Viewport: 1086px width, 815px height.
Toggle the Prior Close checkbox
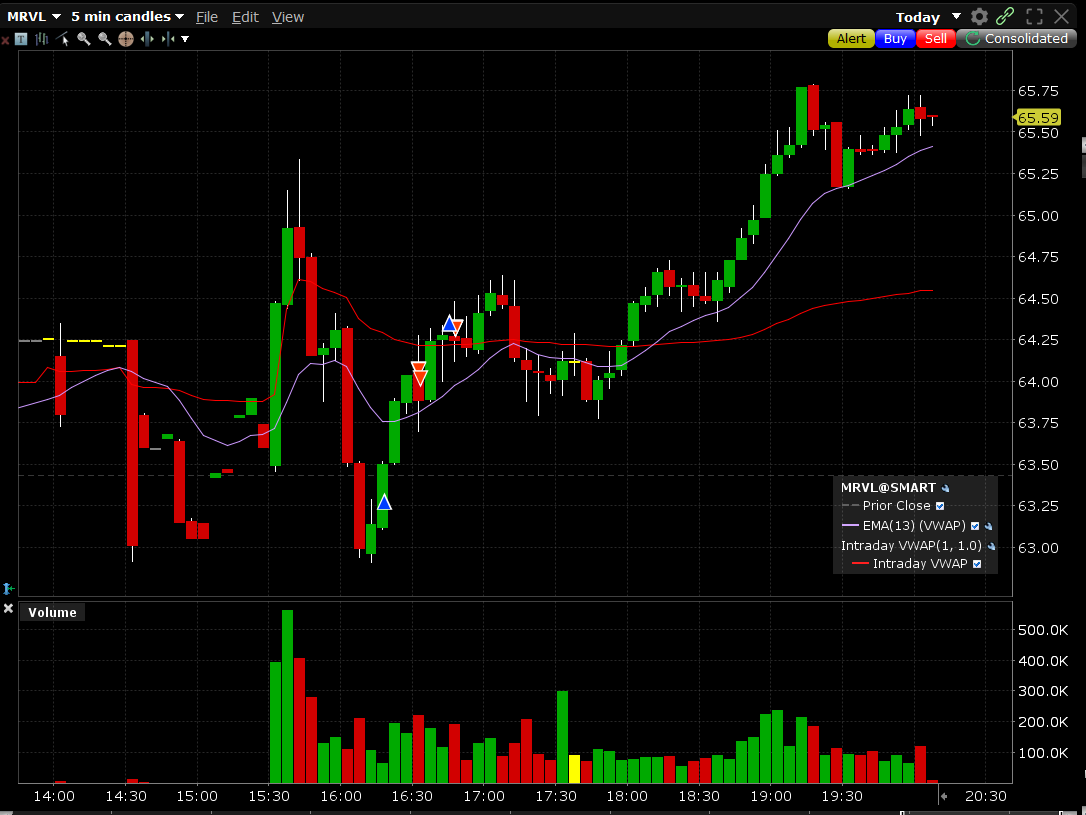pos(940,506)
